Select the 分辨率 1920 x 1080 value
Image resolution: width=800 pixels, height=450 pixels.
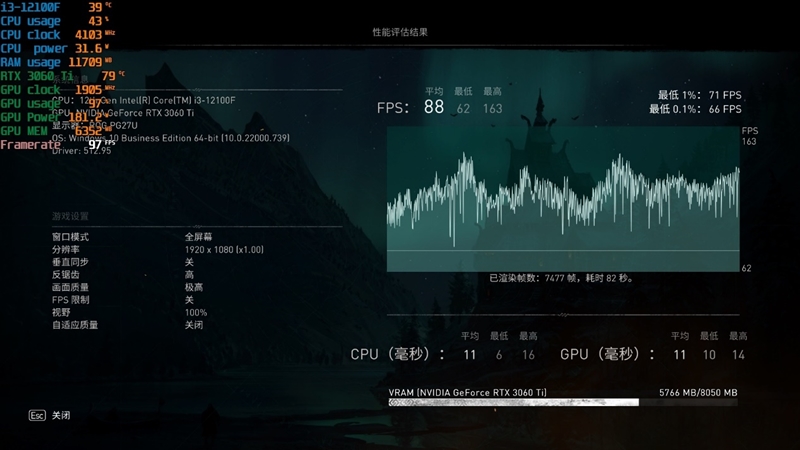[224, 249]
